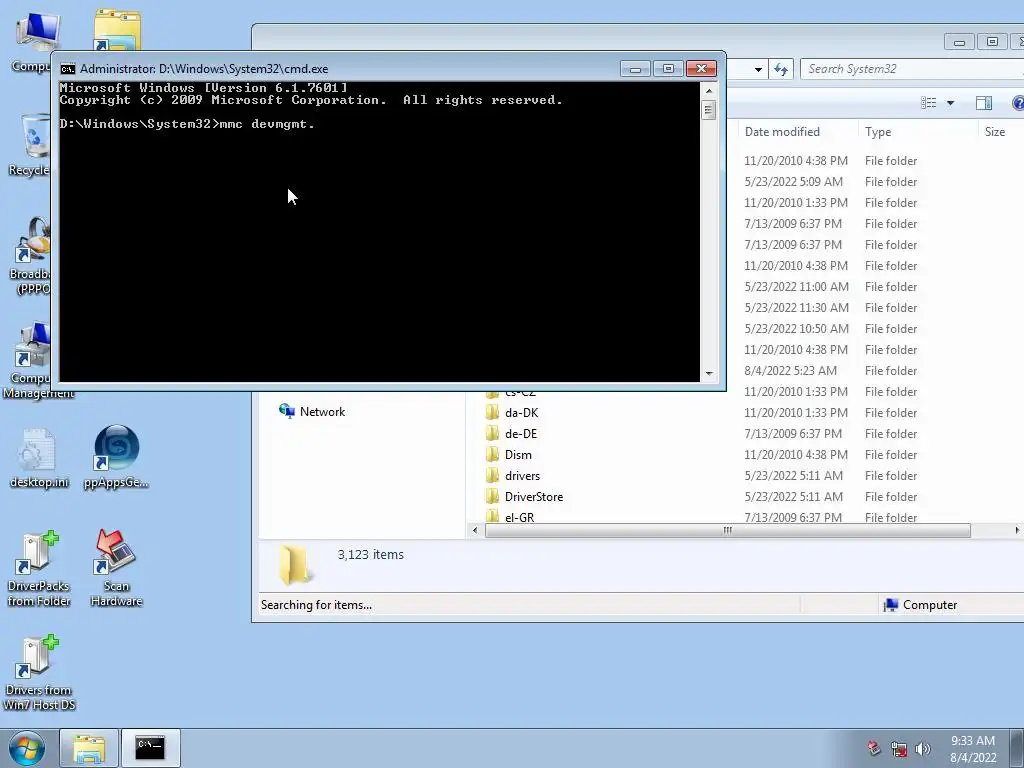Minimize the cmd.exe window
Screen dimensions: 1024x768
tap(635, 69)
